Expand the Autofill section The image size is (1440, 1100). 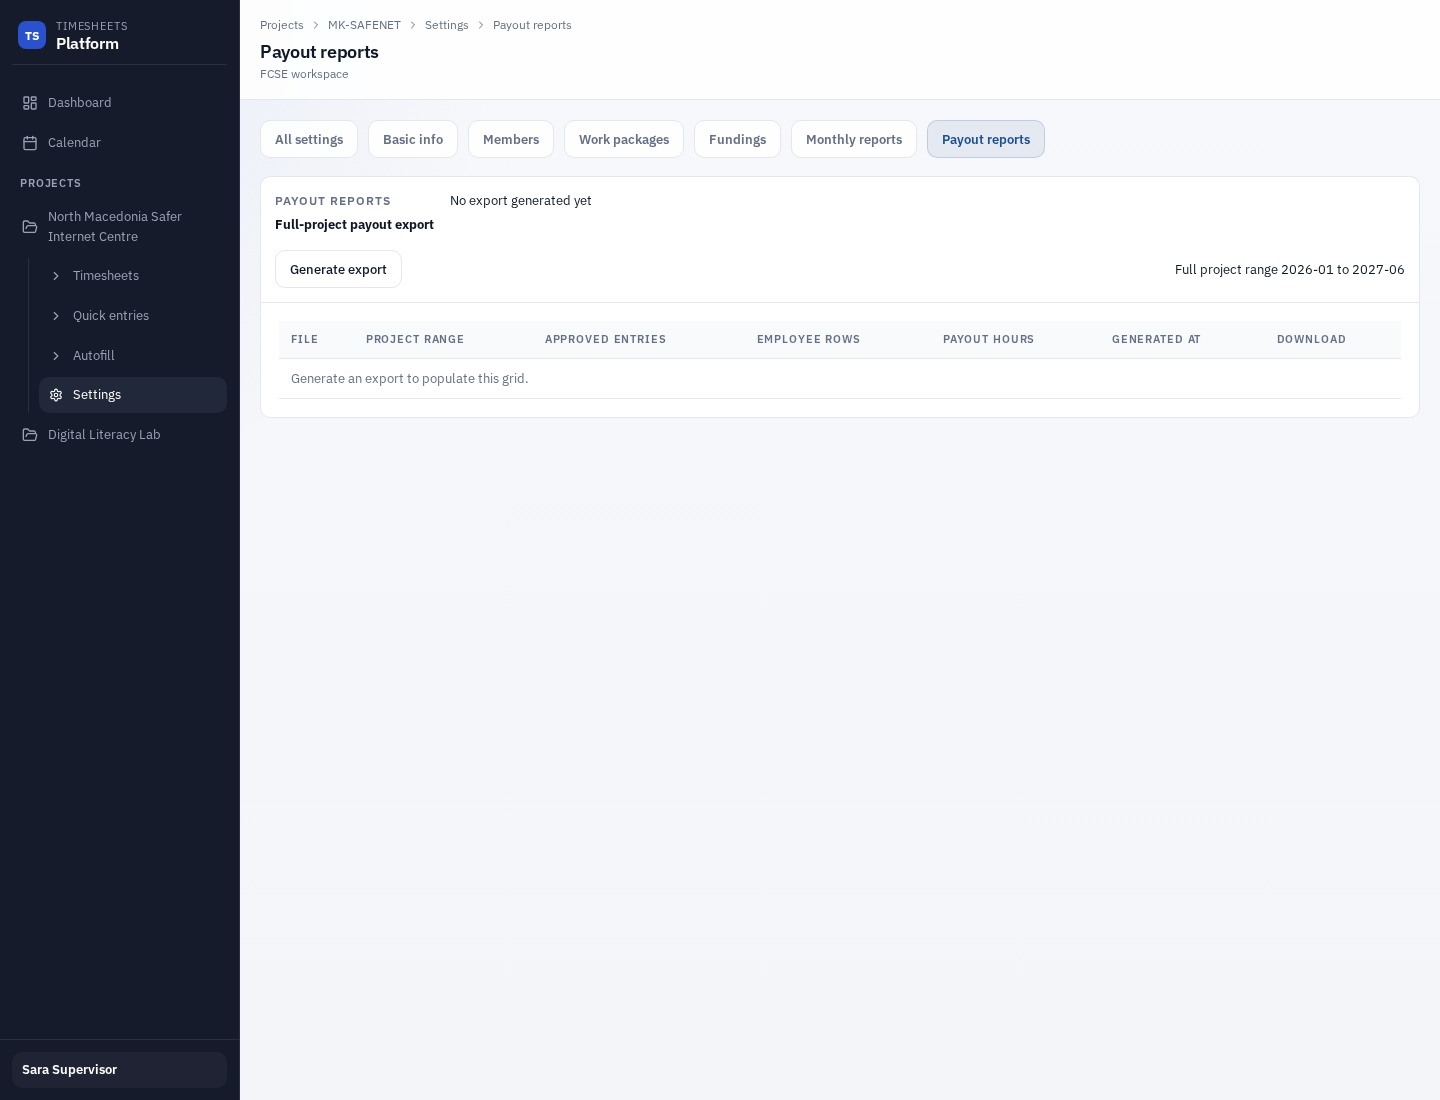tap(57, 356)
